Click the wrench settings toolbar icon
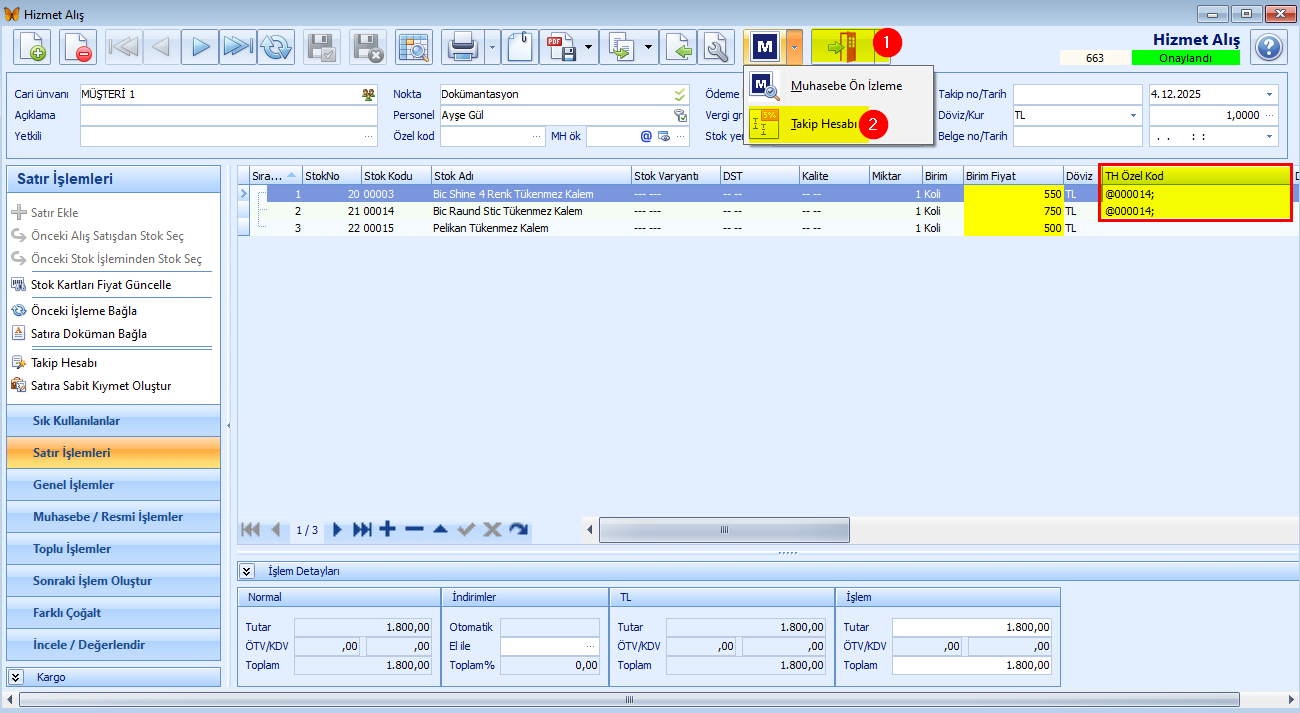The width and height of the screenshot is (1300, 713). (716, 46)
